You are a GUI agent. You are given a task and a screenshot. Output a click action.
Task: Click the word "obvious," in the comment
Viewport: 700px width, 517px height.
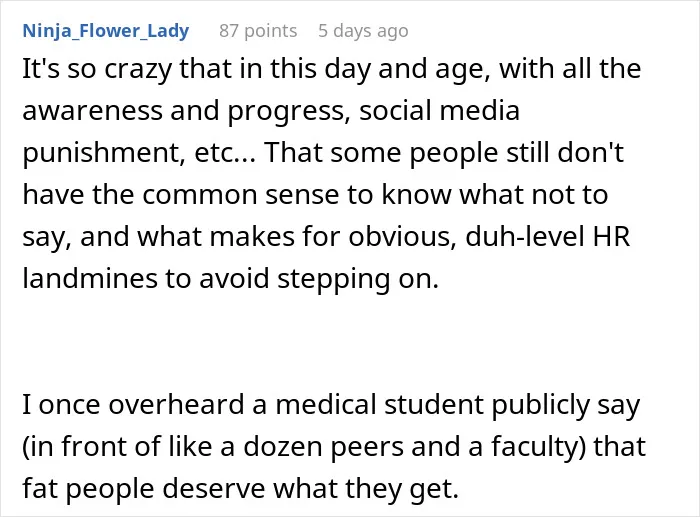tap(403, 237)
